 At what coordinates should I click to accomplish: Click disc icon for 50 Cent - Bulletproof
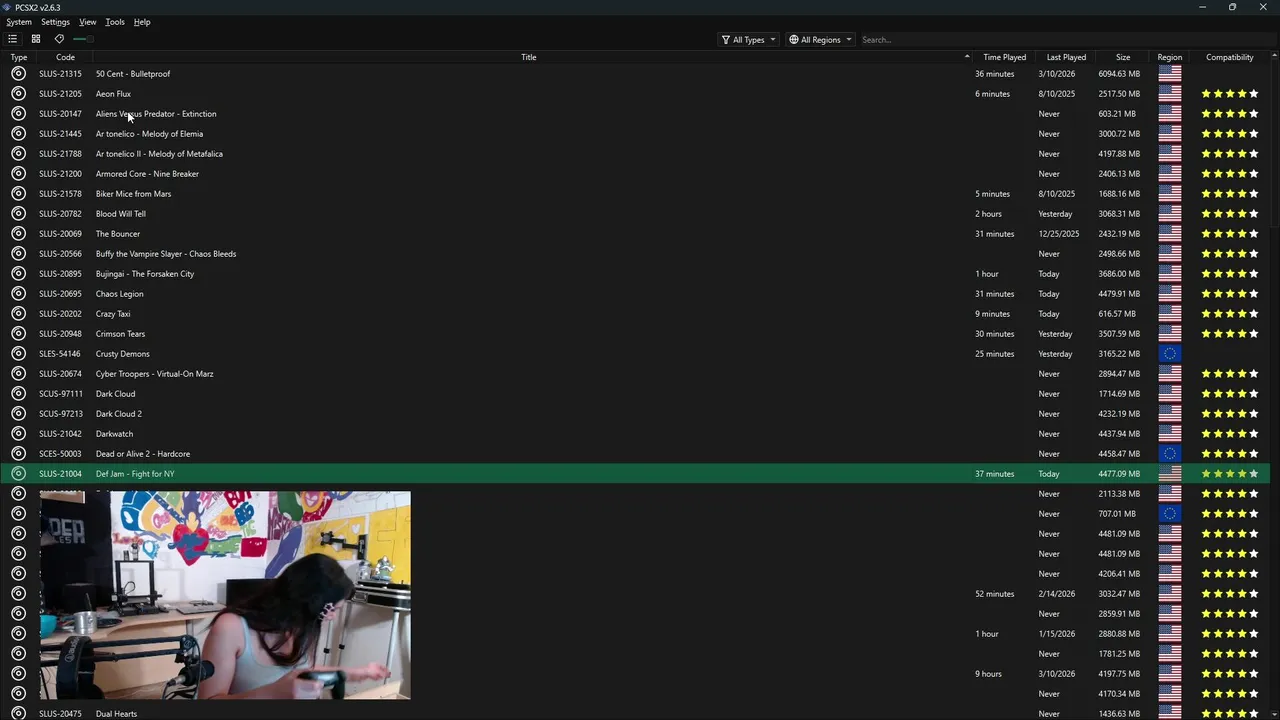coord(18,74)
